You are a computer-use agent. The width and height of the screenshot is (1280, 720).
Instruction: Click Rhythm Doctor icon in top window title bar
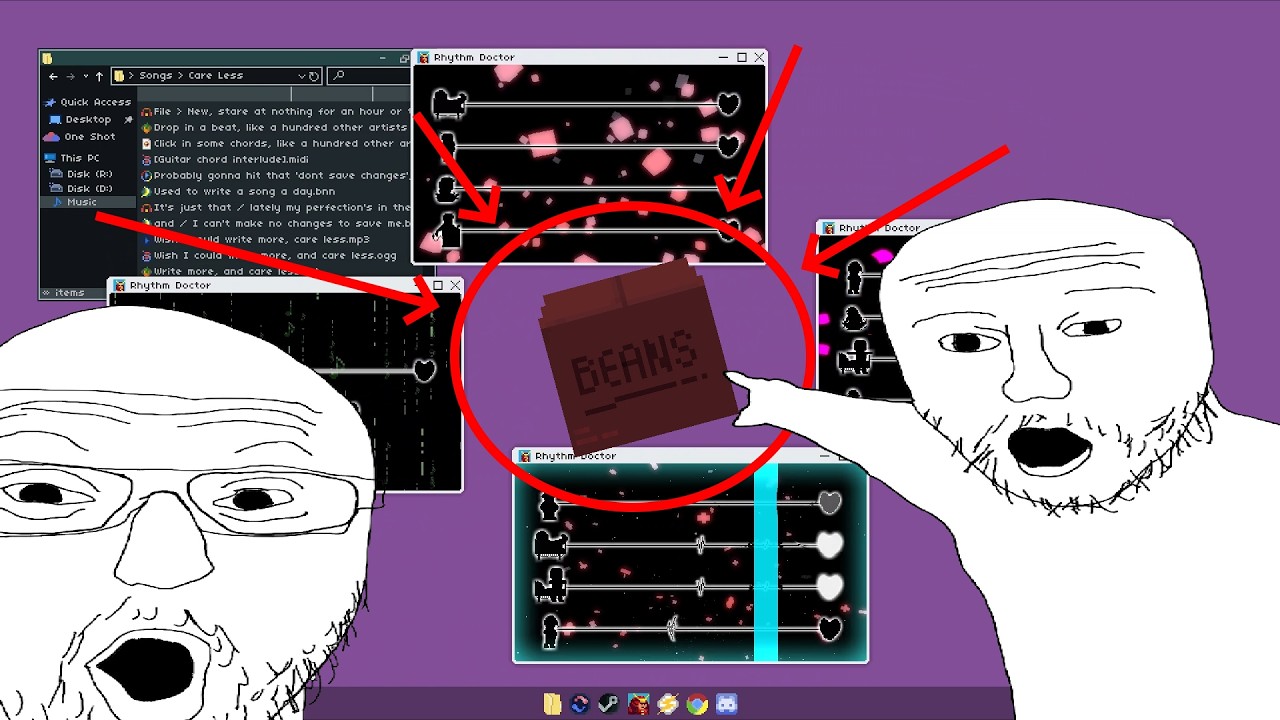pos(424,58)
